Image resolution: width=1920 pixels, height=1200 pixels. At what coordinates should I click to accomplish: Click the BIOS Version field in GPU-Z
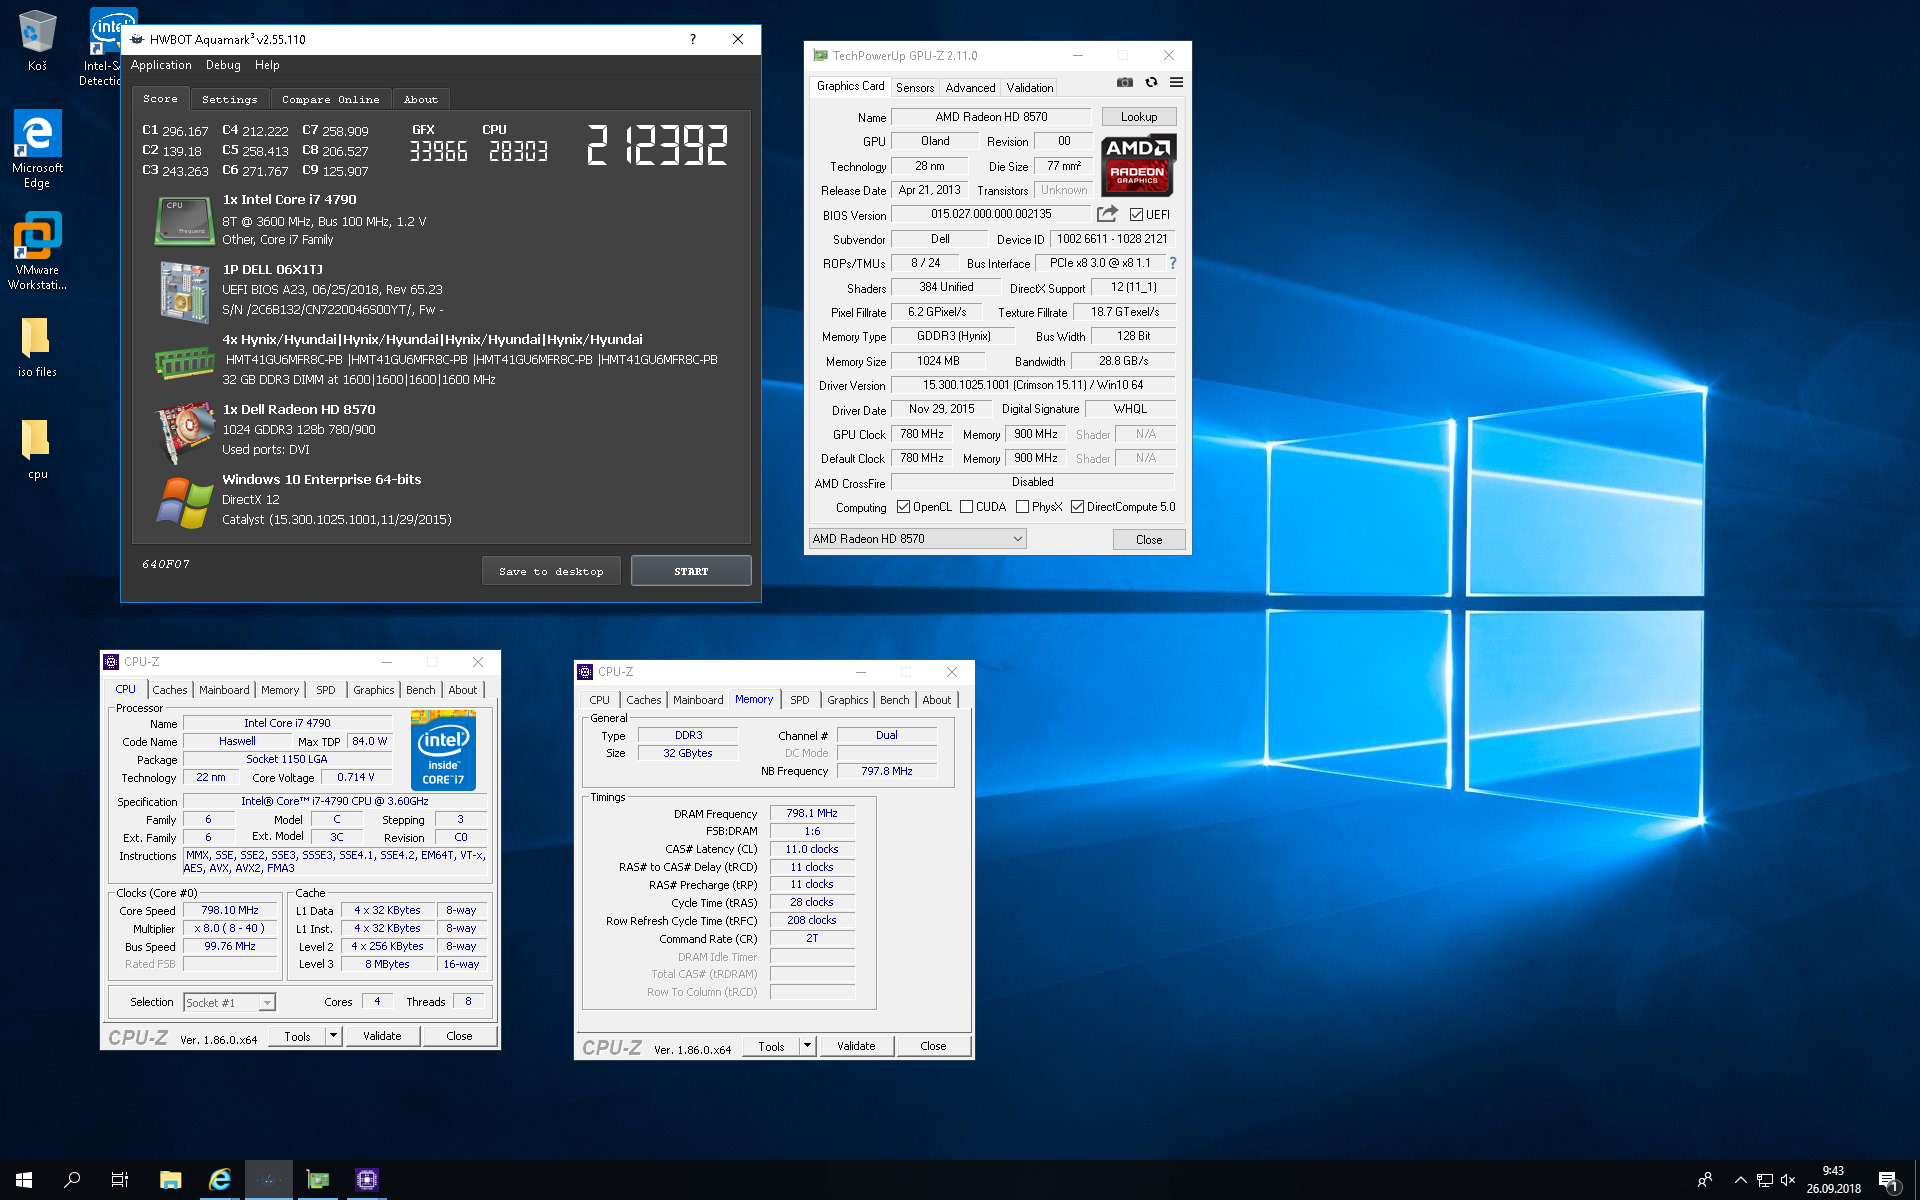point(991,214)
